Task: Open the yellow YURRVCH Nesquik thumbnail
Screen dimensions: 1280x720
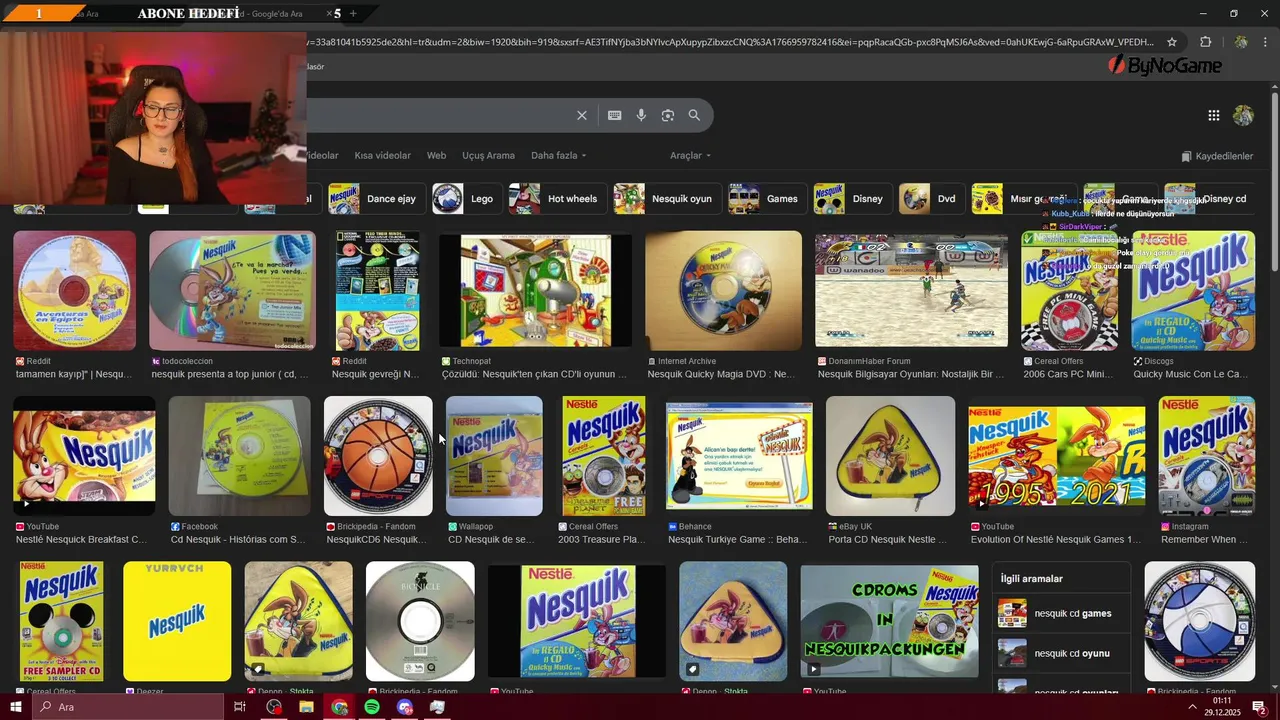Action: pos(177,621)
